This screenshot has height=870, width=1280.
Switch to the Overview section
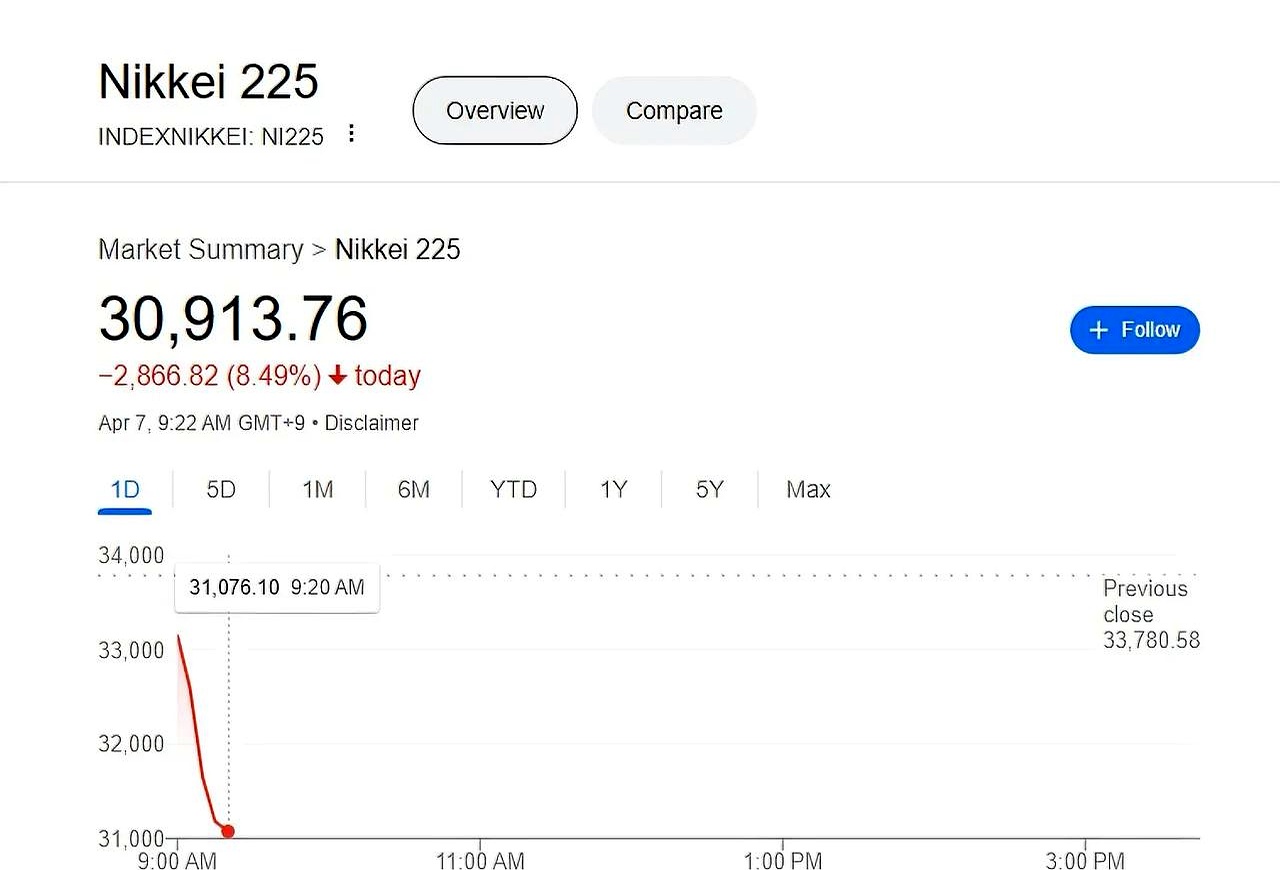pyautogui.click(x=494, y=111)
